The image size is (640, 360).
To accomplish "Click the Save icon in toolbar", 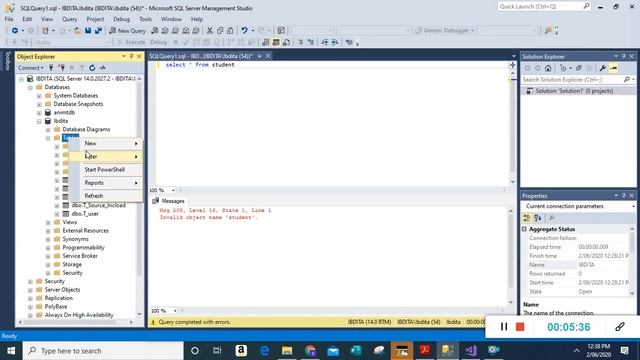I will (88, 31).
